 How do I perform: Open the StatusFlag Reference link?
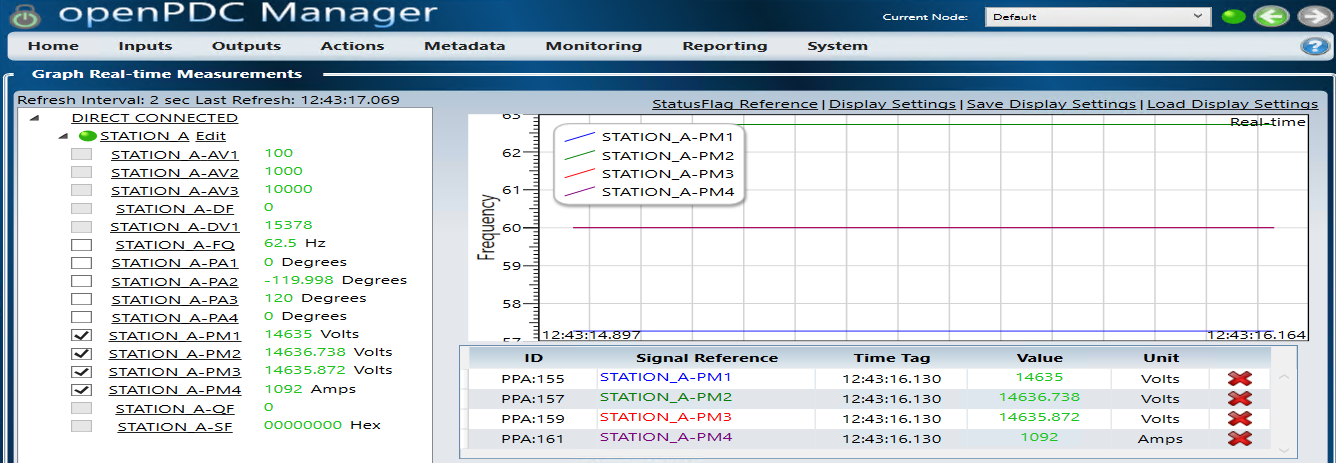click(734, 104)
